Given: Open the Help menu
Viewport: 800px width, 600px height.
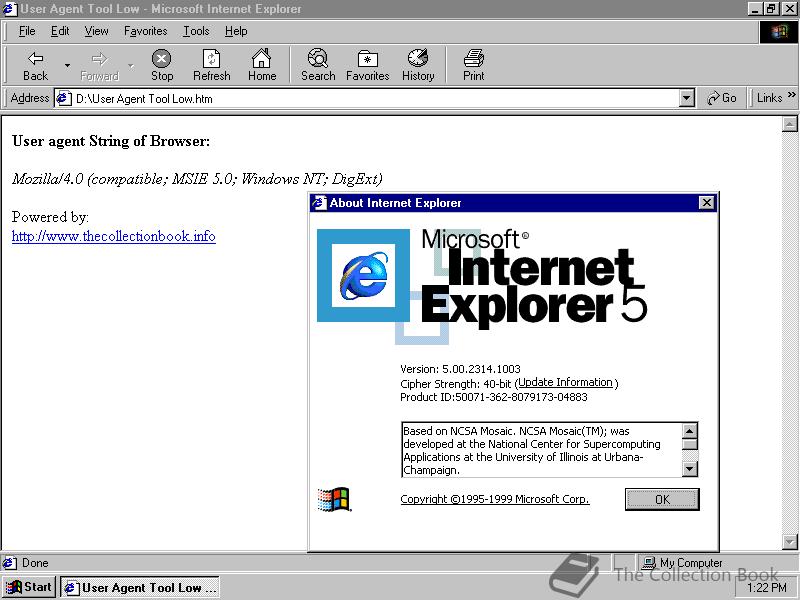Looking at the screenshot, I should tap(236, 31).
